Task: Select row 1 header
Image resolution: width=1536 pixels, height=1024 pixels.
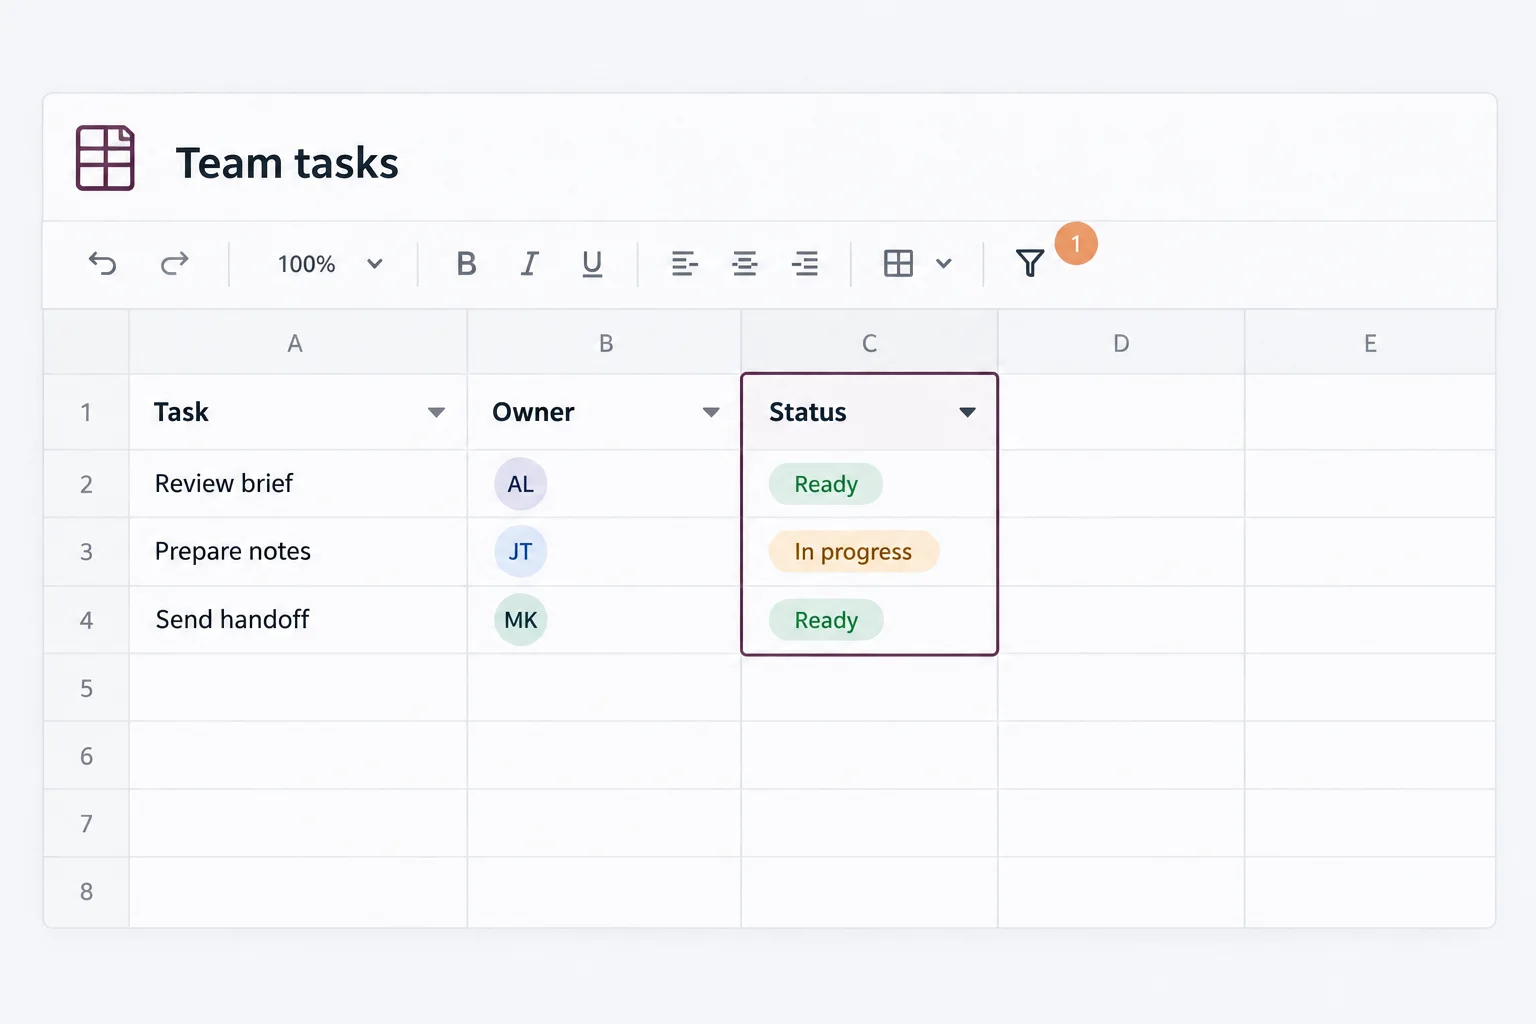Action: pyautogui.click(x=86, y=412)
